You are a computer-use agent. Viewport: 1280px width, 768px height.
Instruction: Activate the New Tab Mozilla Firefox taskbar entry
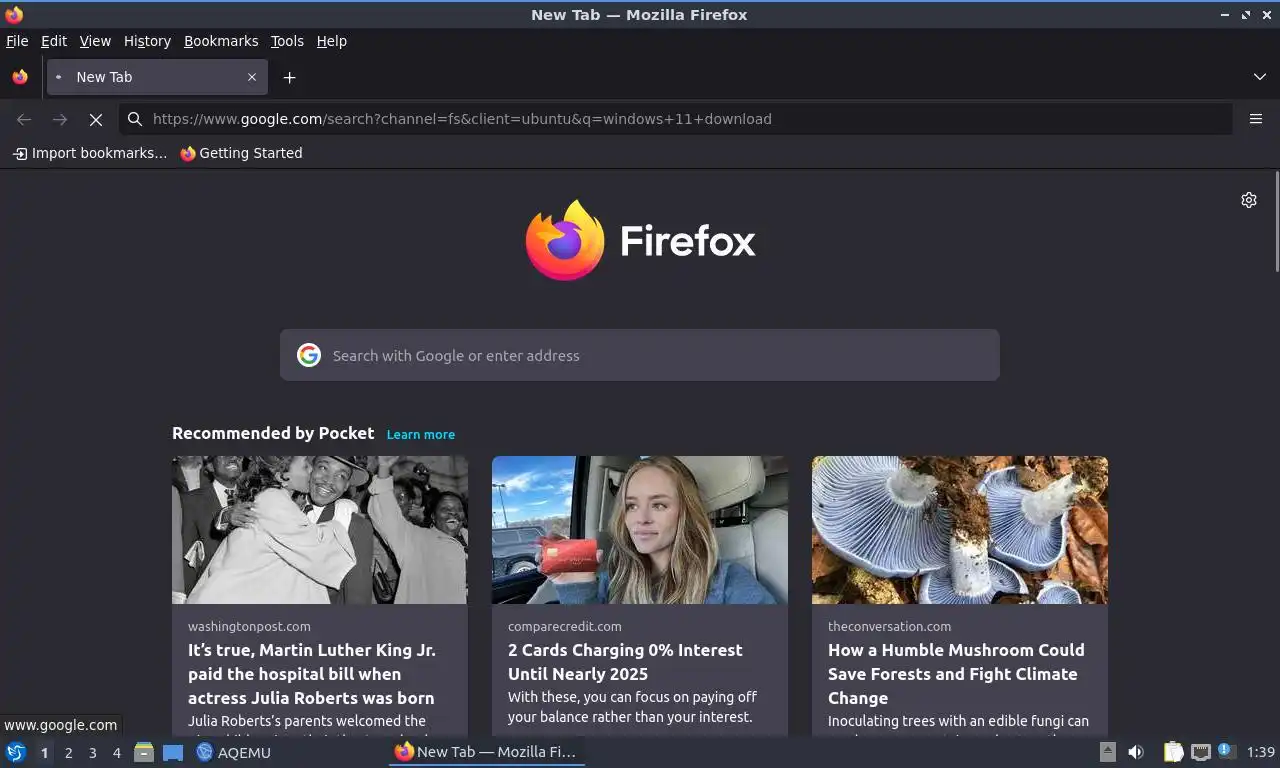pos(486,752)
